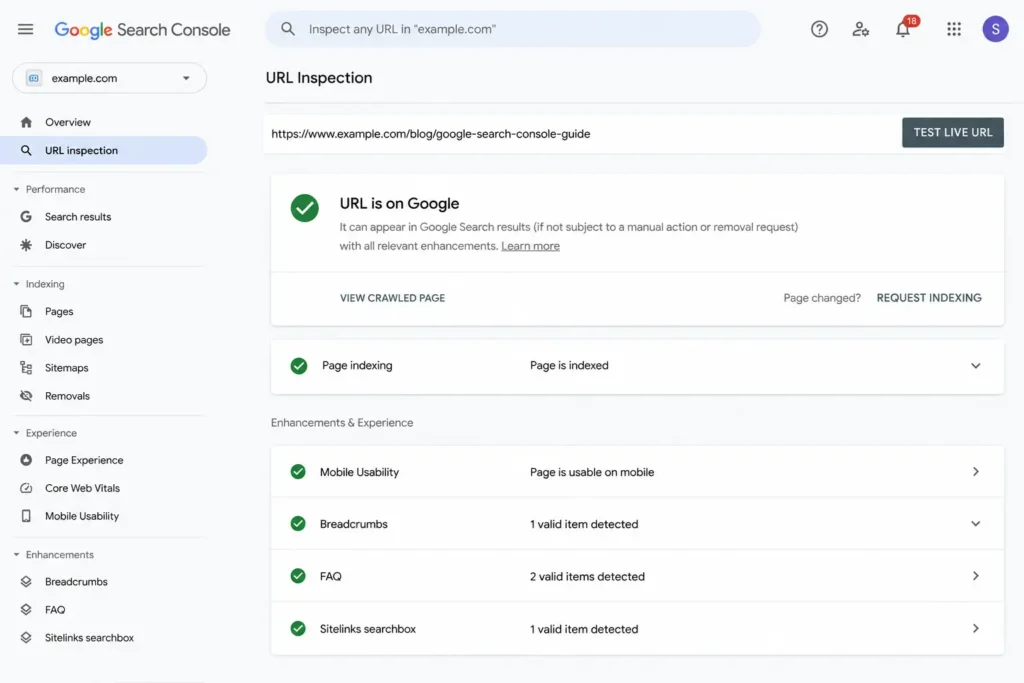The image size is (1024, 683).
Task: Click the FAQ layers icon in sidebar
Action: pos(26,610)
